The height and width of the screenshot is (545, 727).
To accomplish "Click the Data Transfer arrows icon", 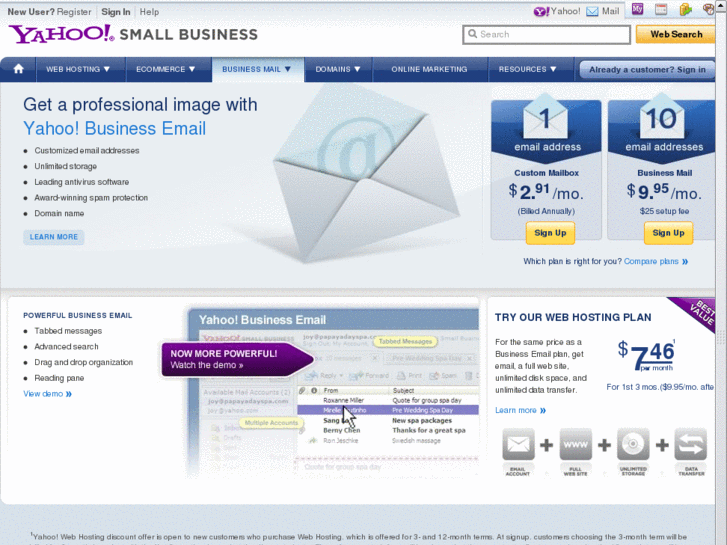I will (x=691, y=445).
